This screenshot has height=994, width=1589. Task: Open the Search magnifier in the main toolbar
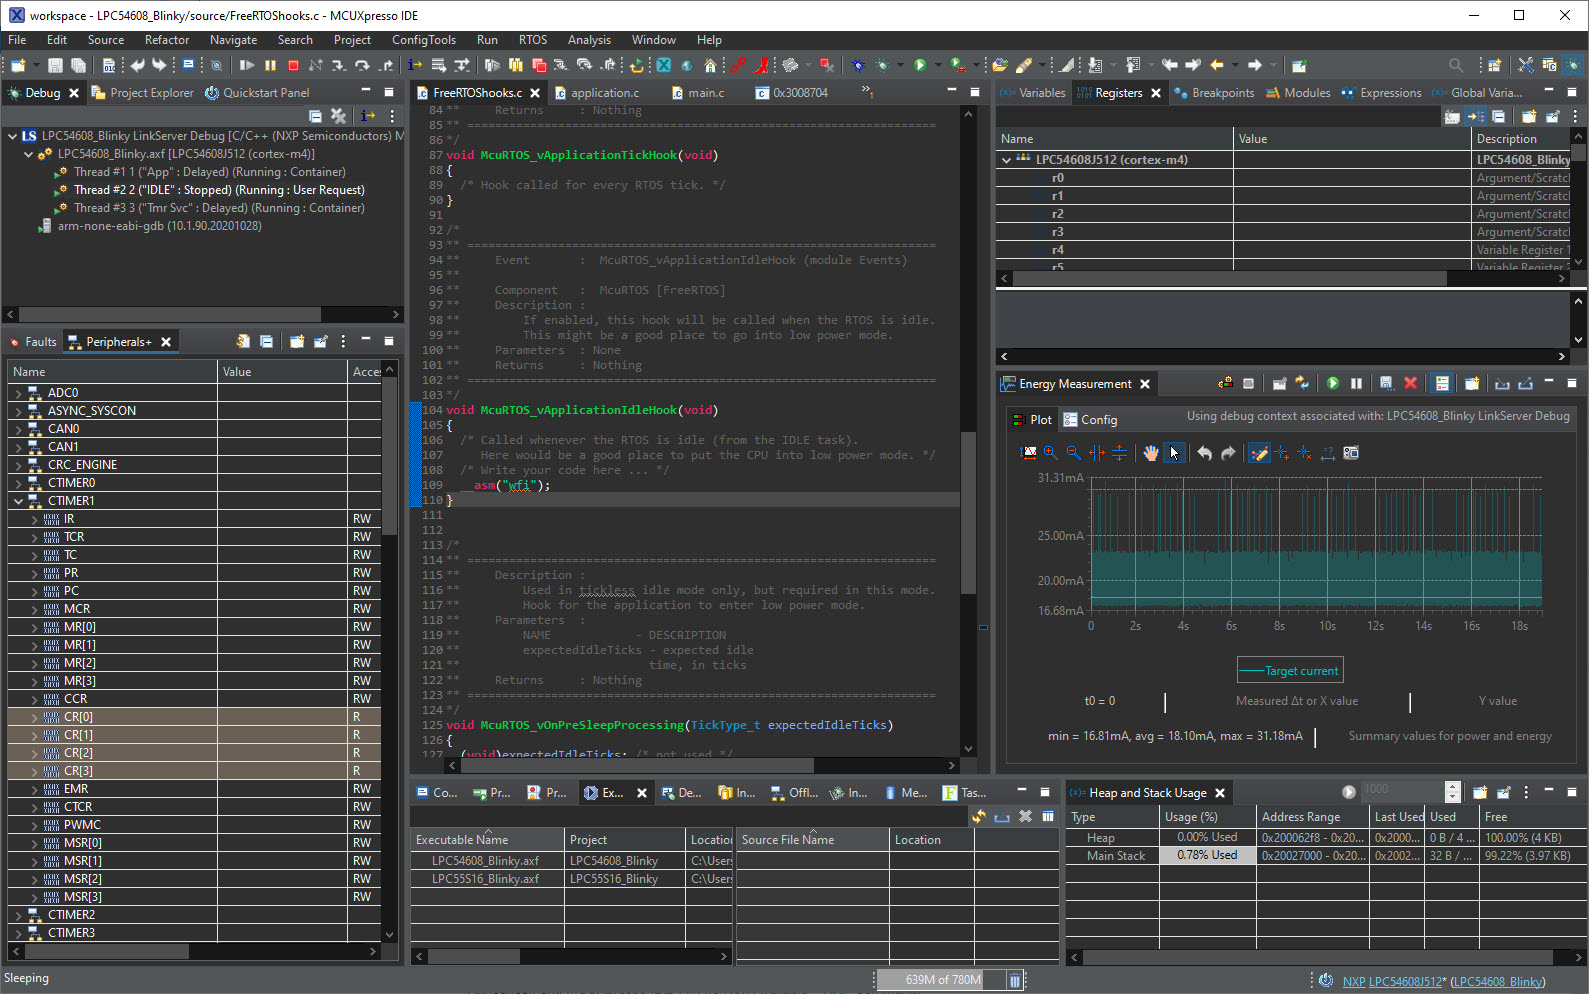coord(1456,65)
